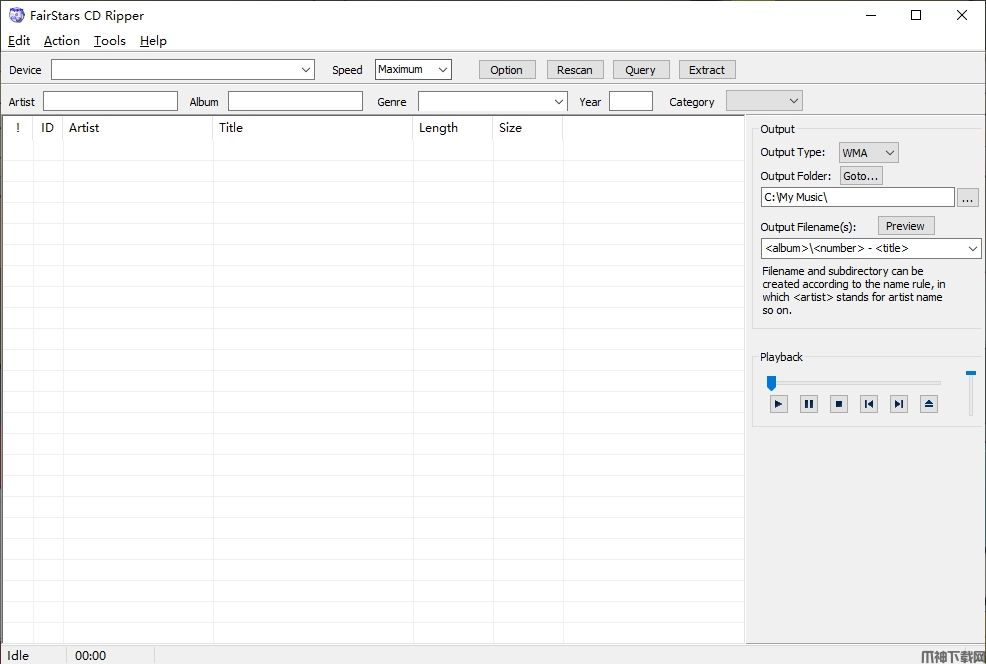Expand the Device dropdown
Image resolution: width=986 pixels, height=664 pixels.
tap(306, 70)
